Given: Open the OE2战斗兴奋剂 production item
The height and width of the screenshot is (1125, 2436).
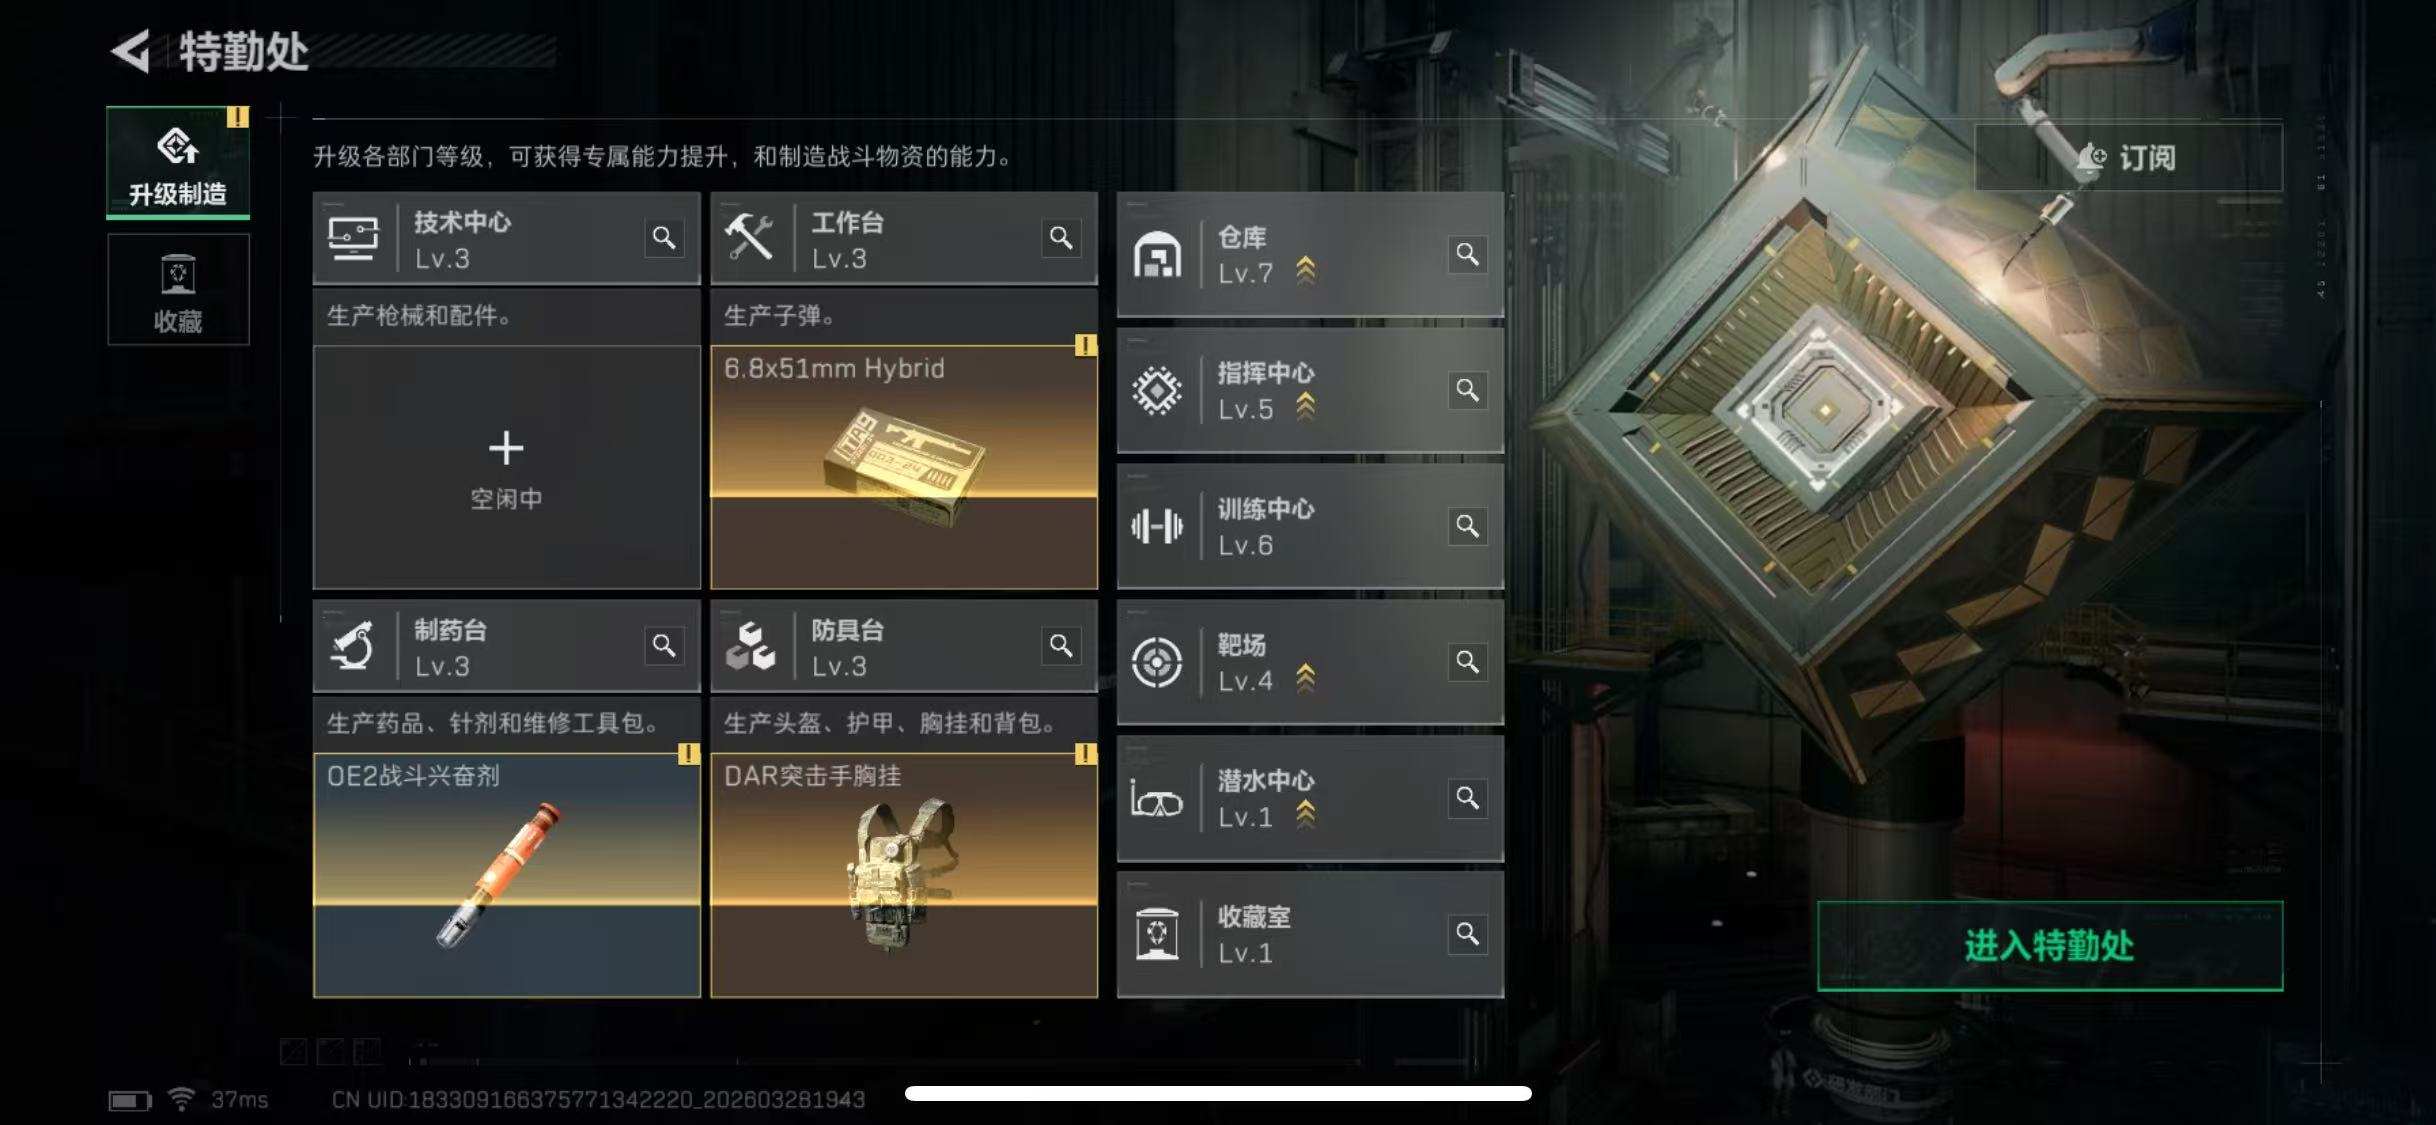Looking at the screenshot, I should coord(507,875).
